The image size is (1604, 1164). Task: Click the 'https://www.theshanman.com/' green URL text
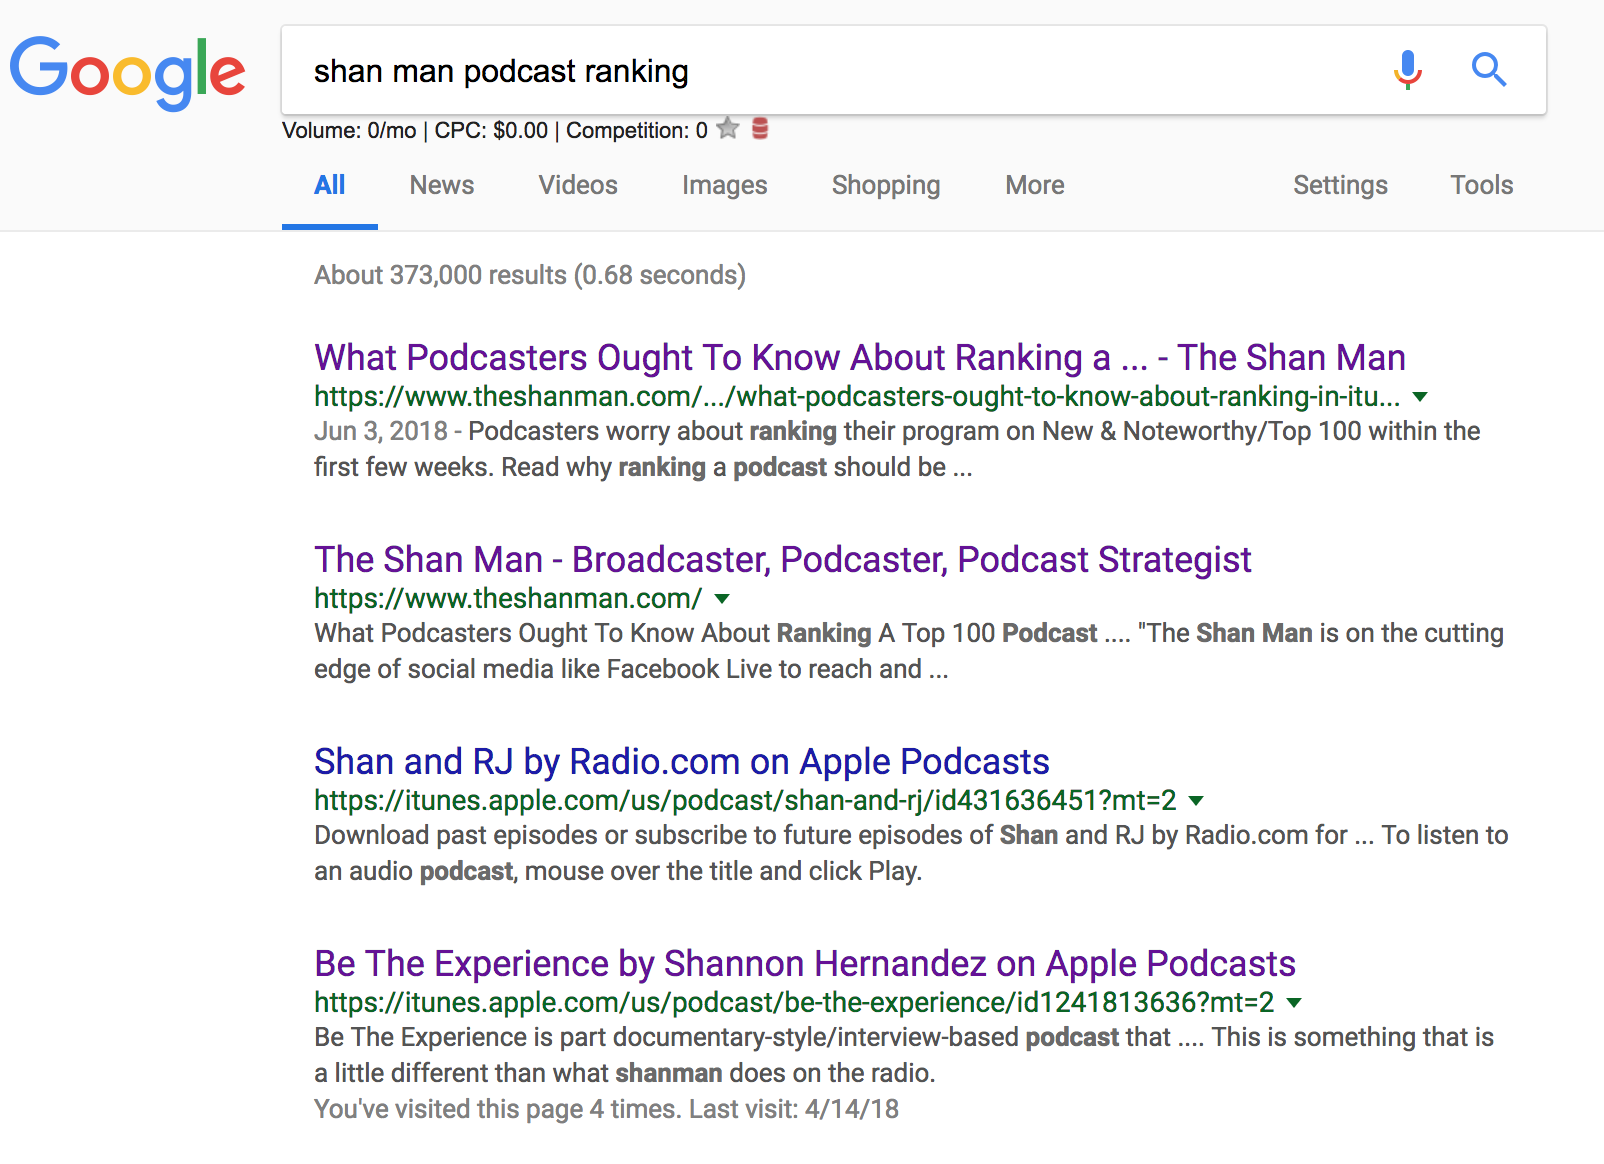[x=508, y=598]
